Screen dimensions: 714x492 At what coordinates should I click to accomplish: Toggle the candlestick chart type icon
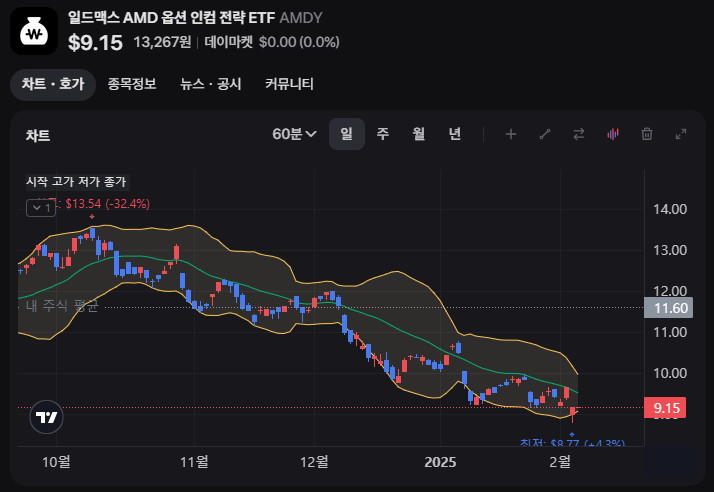tap(613, 134)
